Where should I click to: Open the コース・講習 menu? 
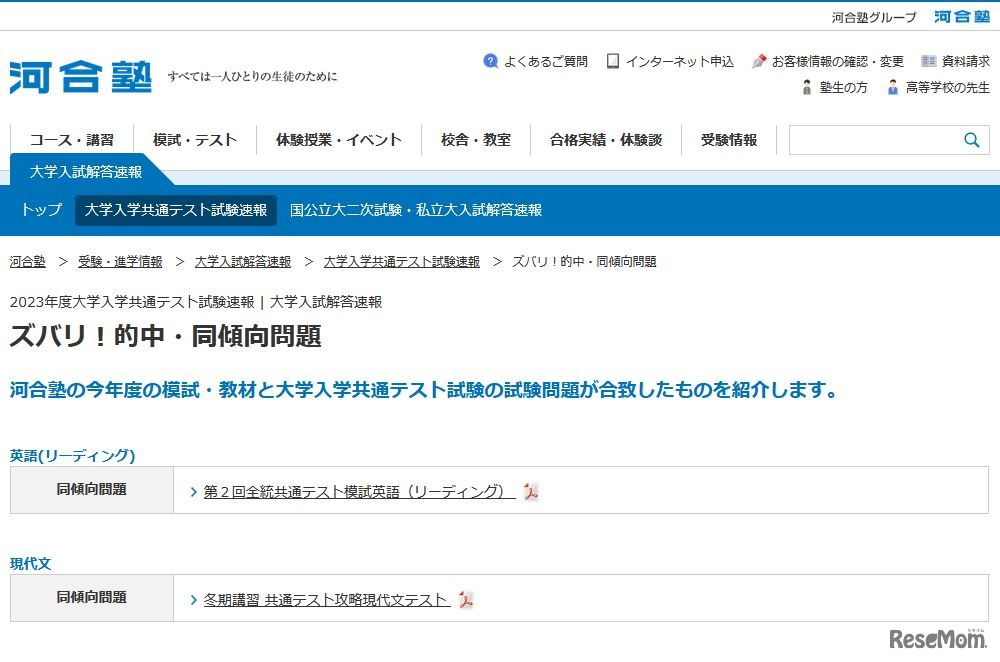[x=71, y=140]
